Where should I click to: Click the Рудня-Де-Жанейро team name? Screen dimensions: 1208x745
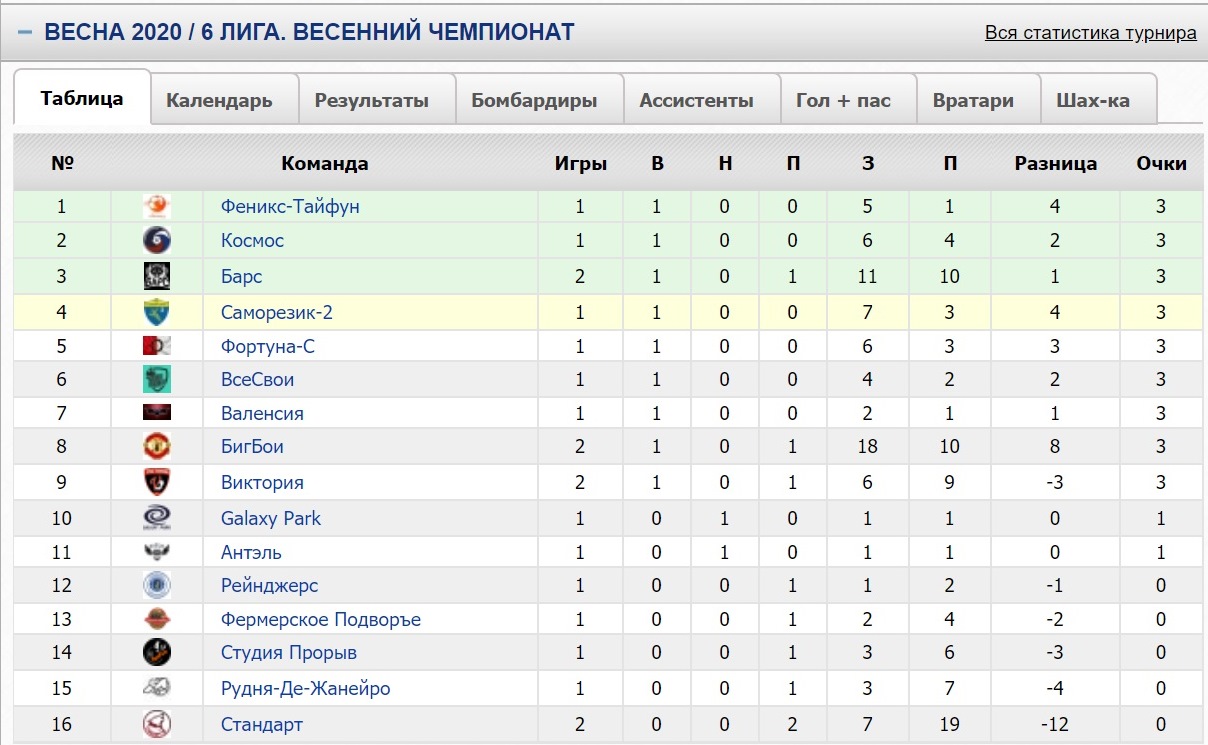click(x=306, y=688)
